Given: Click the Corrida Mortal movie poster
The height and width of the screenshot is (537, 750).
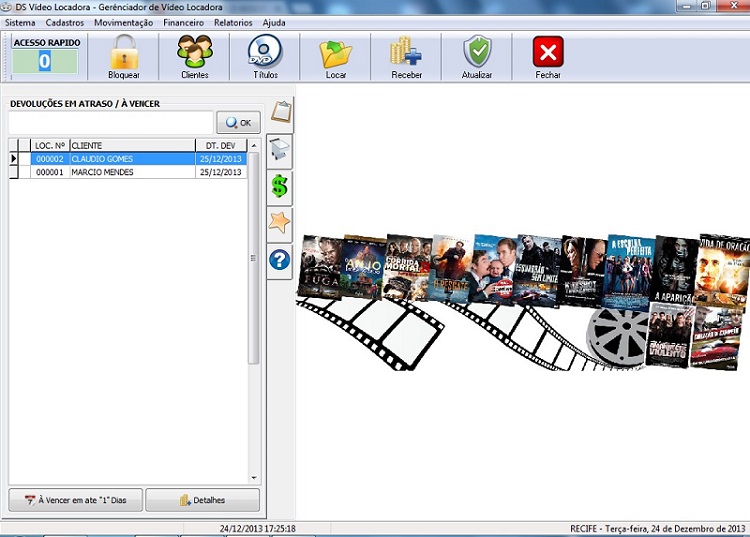Looking at the screenshot, I should [x=407, y=268].
